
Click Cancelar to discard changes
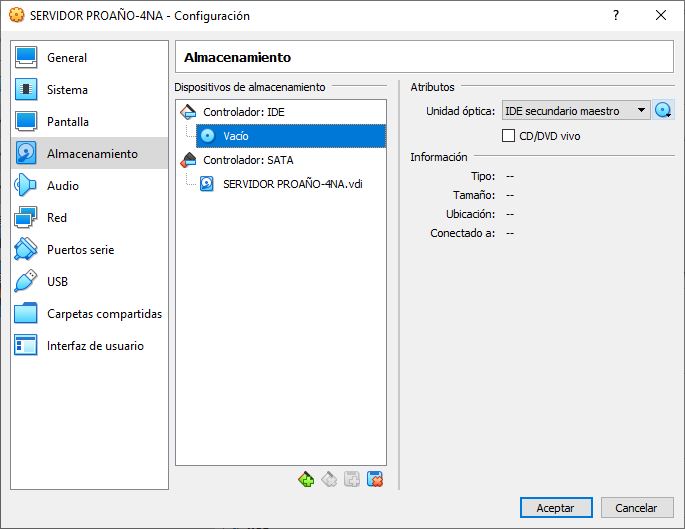point(637,508)
